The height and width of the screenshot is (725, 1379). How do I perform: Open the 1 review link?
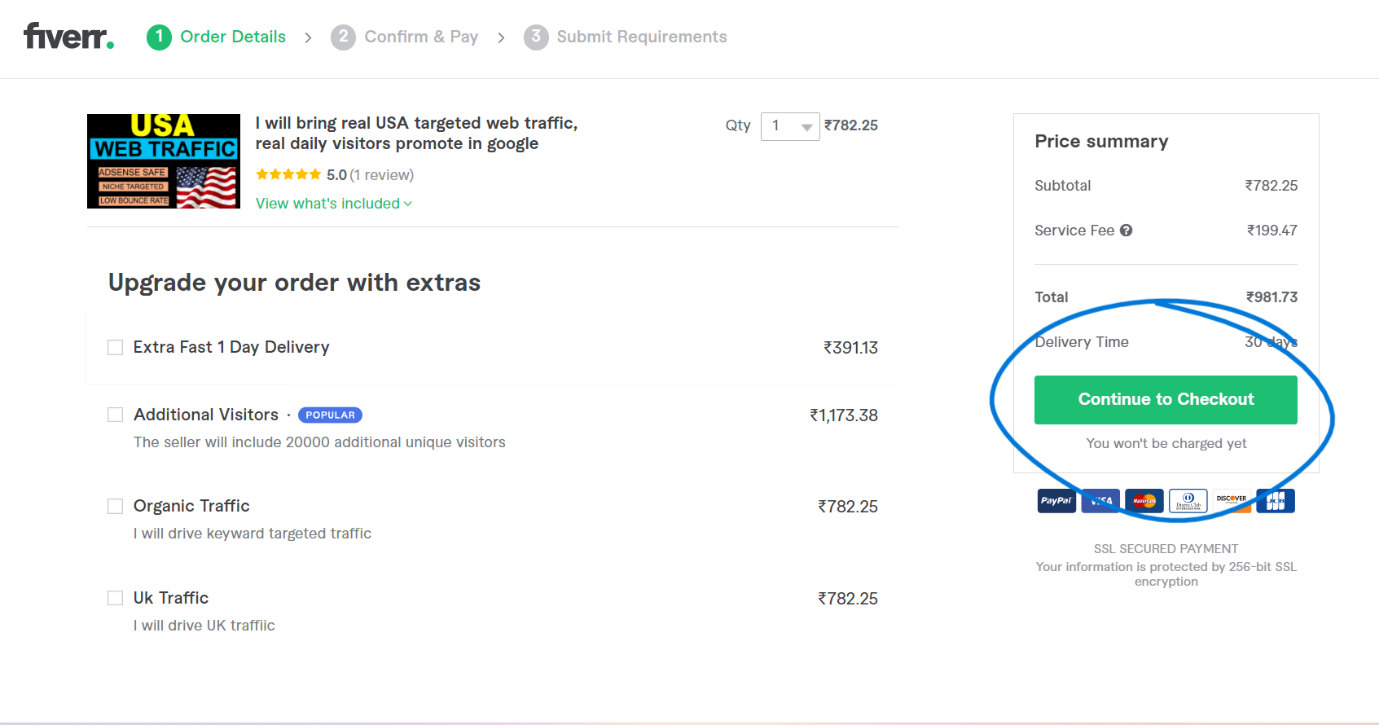point(381,175)
